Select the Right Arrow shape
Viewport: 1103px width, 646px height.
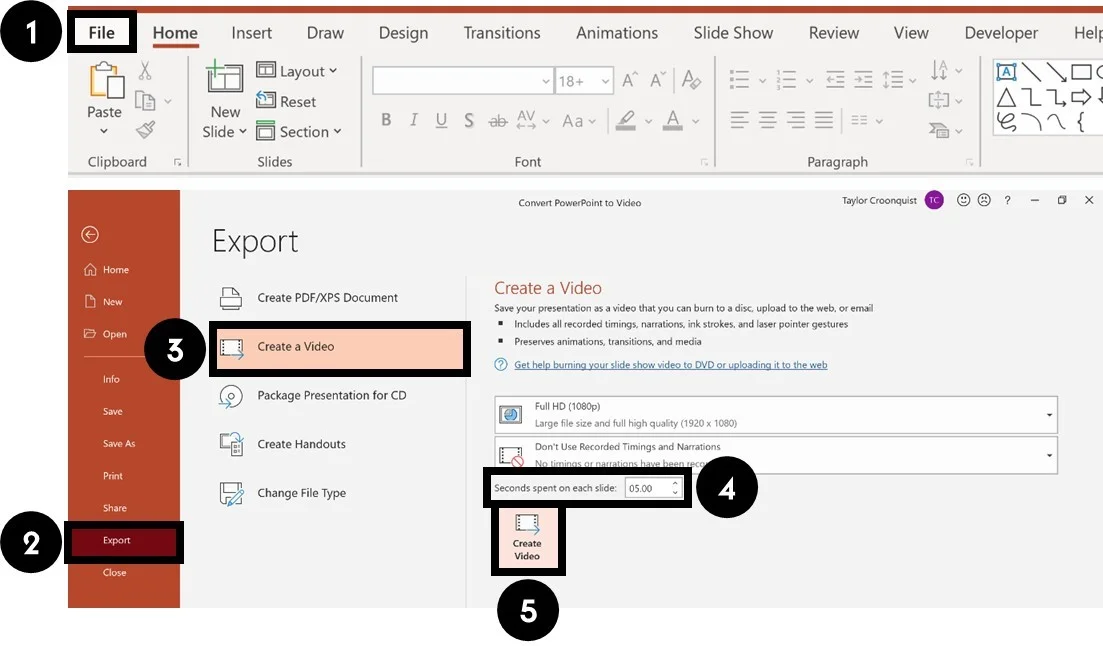click(x=1081, y=97)
